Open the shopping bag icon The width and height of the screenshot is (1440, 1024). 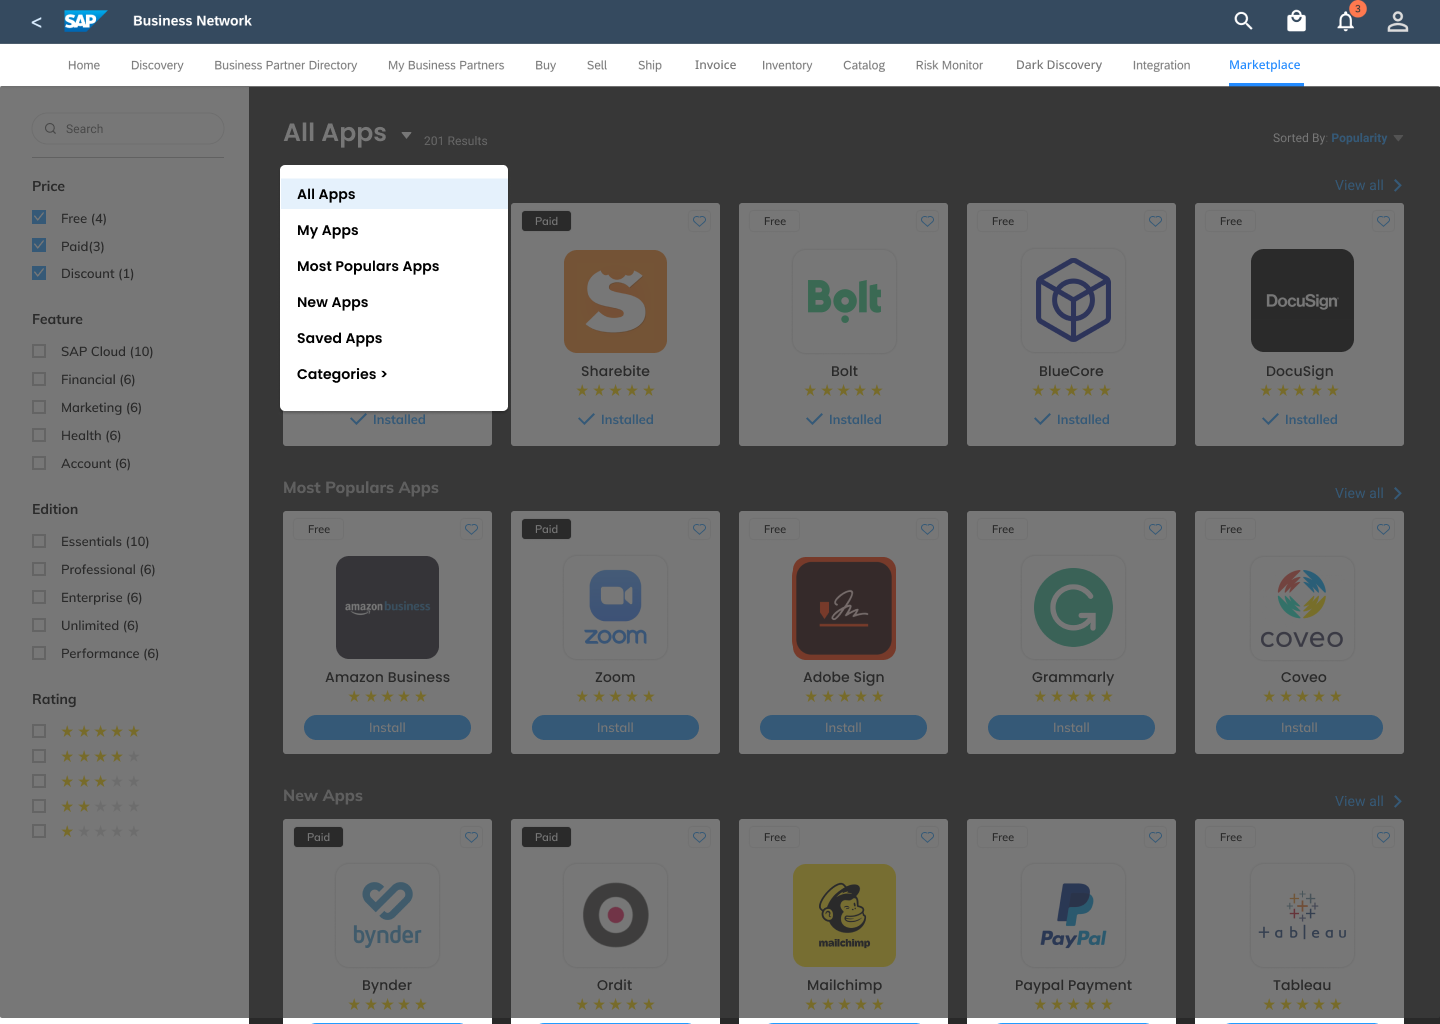click(1296, 21)
